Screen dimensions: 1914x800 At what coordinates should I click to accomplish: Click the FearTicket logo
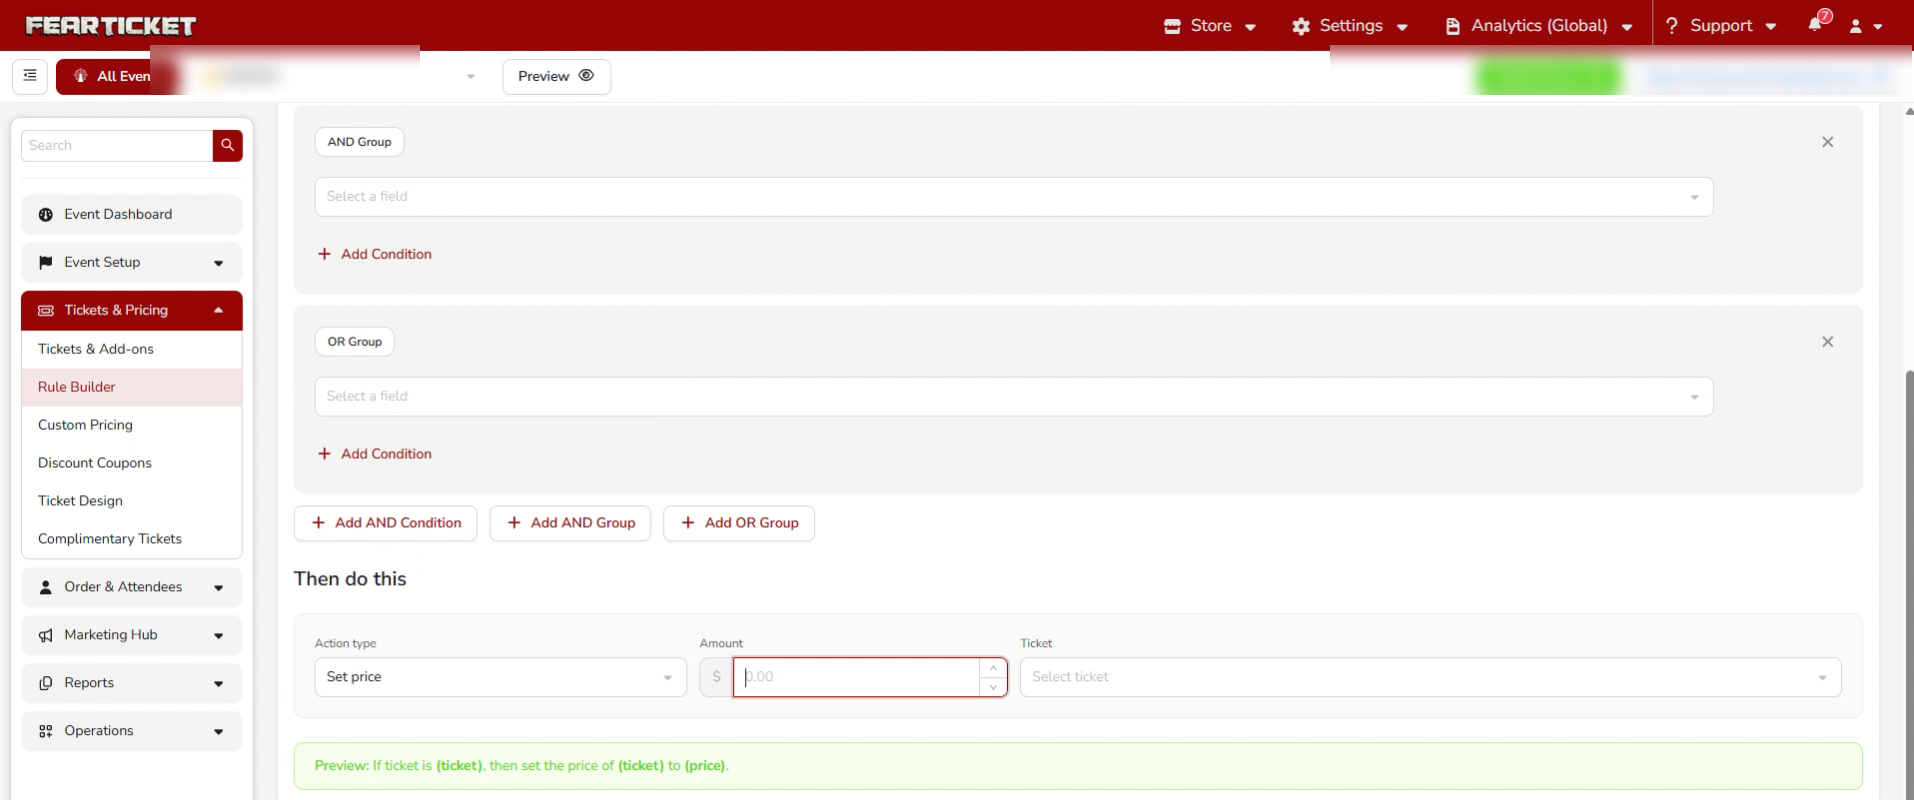coord(110,26)
